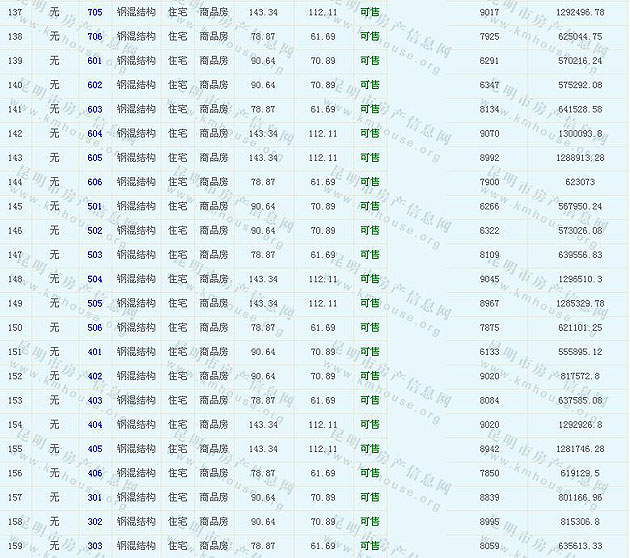Image resolution: width=630 pixels, height=558 pixels.
Task: Click the row number 145 cell
Action: click(x=15, y=206)
